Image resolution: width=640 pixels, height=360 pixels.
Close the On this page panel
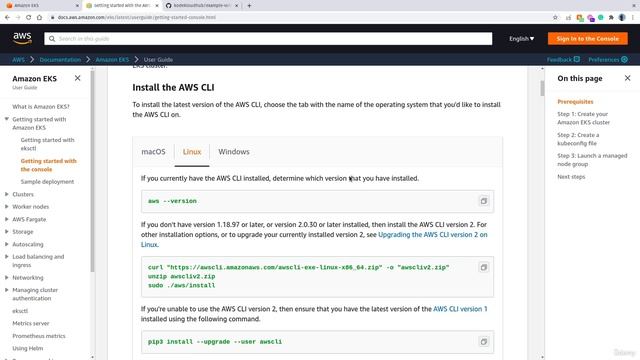627,78
